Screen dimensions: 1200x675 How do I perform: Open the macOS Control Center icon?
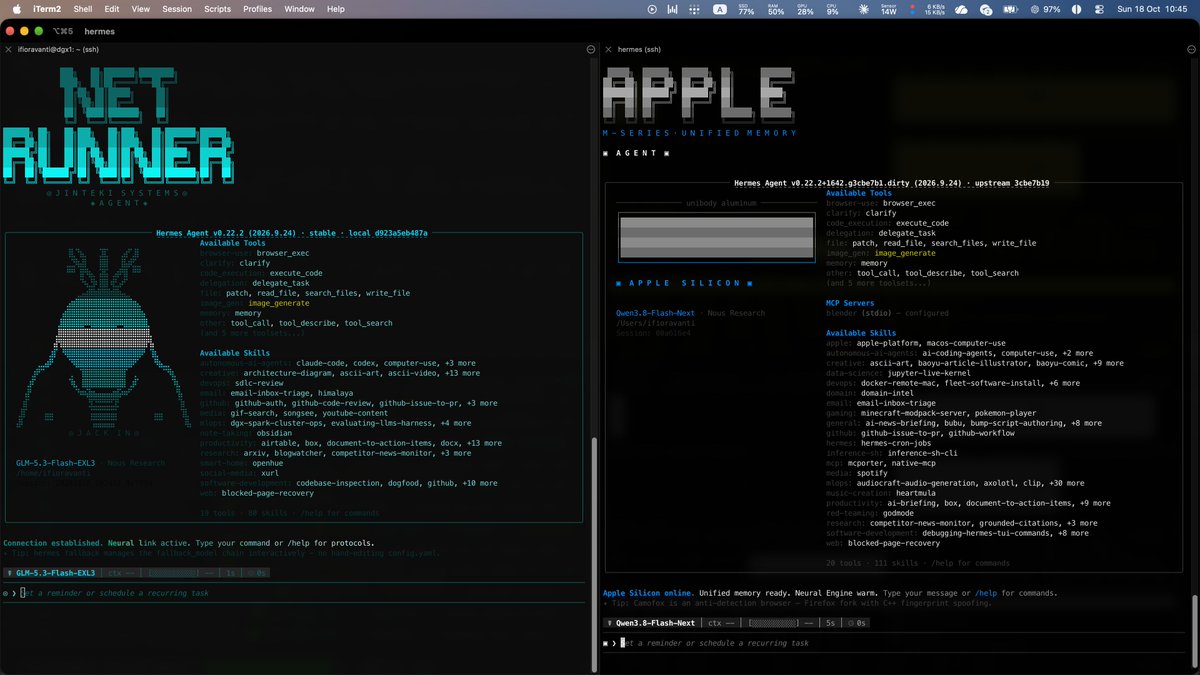point(1099,9)
